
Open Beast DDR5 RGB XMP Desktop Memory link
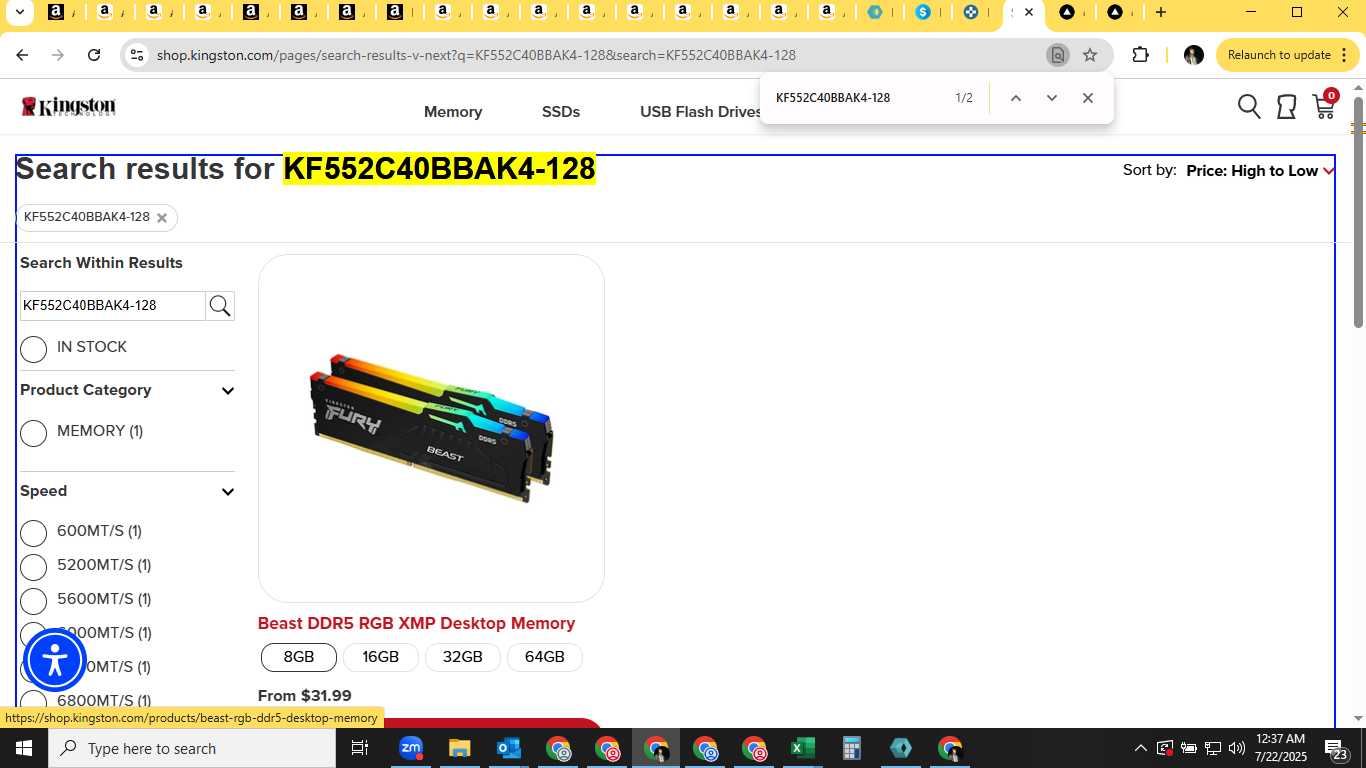click(x=416, y=623)
